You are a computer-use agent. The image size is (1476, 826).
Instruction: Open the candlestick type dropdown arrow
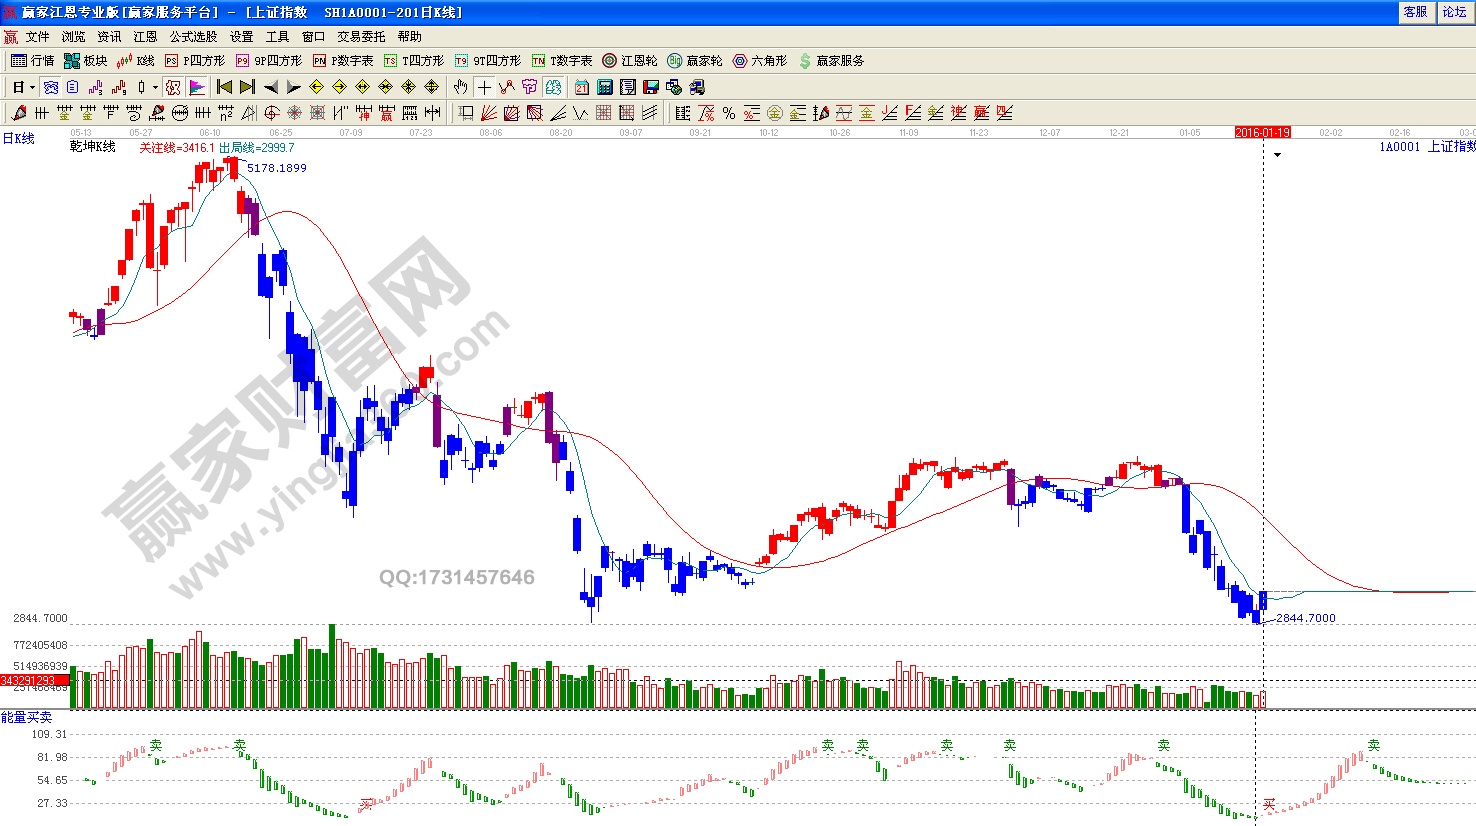155,87
